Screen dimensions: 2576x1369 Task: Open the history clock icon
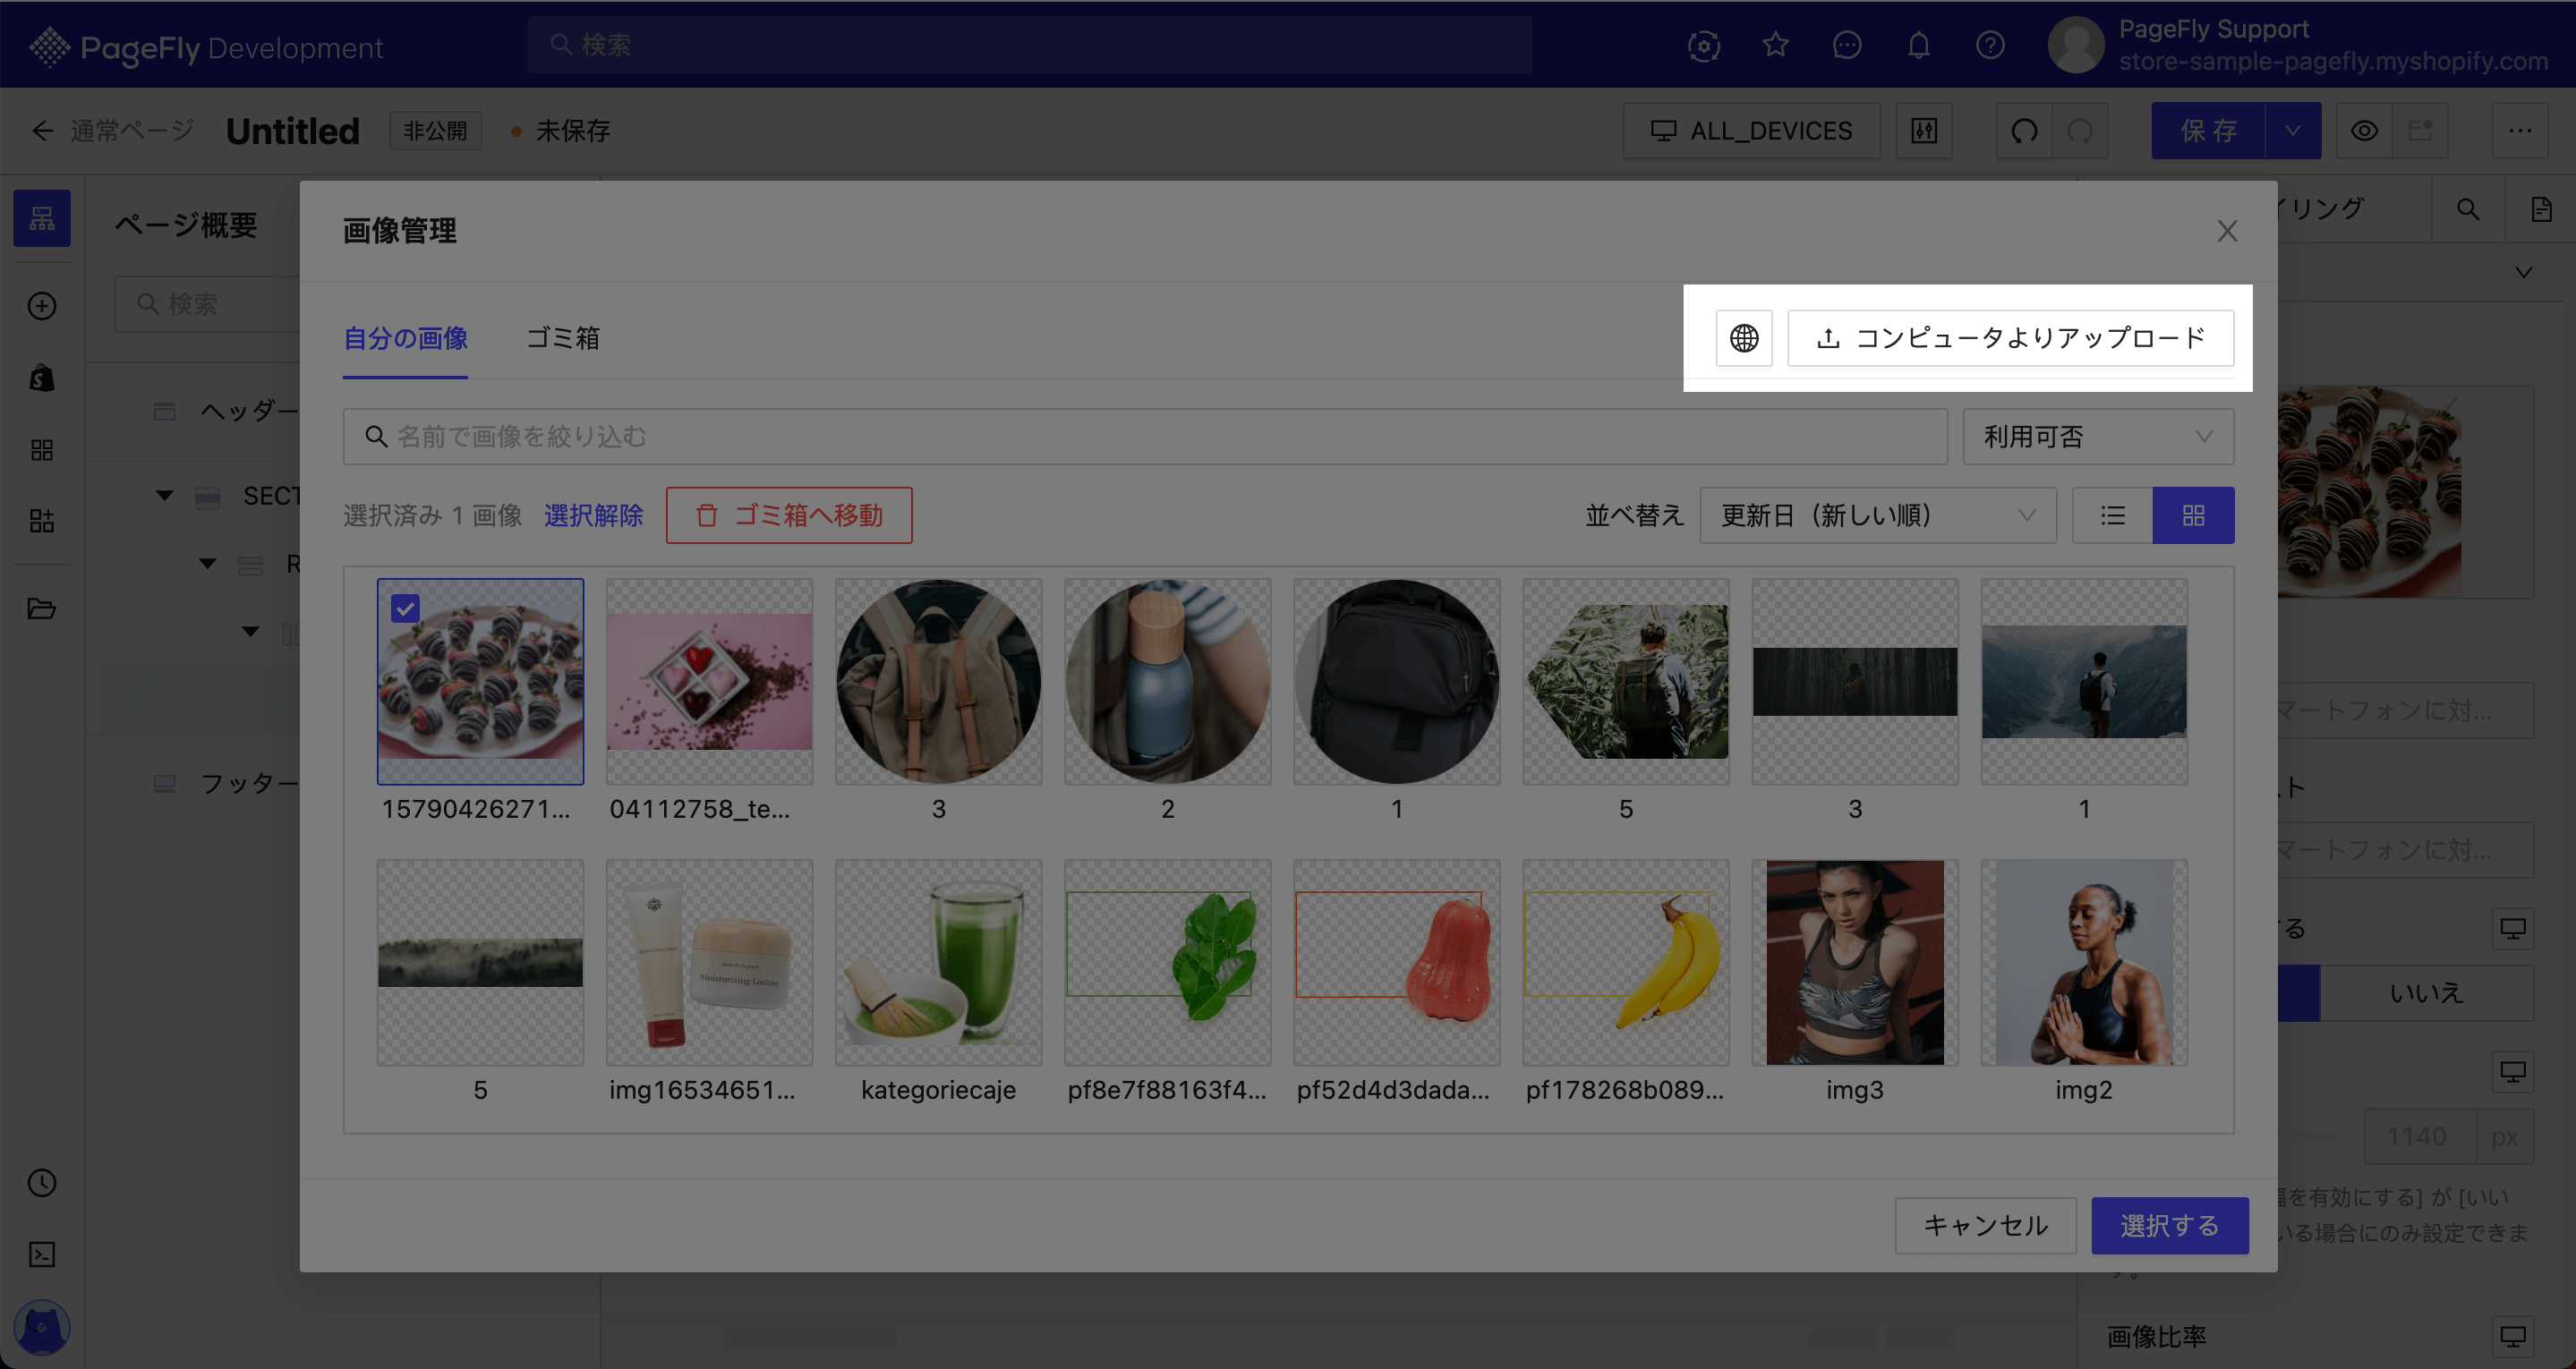click(x=42, y=1183)
